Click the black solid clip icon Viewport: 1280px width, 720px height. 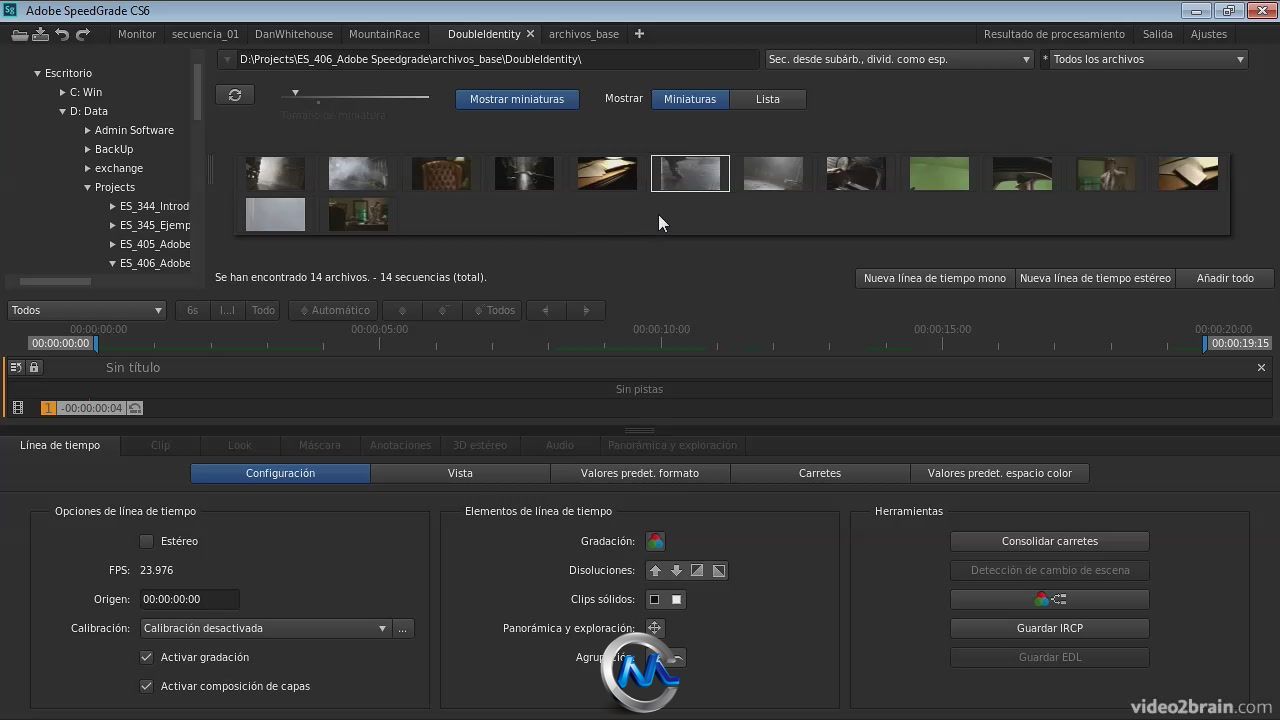pyautogui.click(x=655, y=599)
